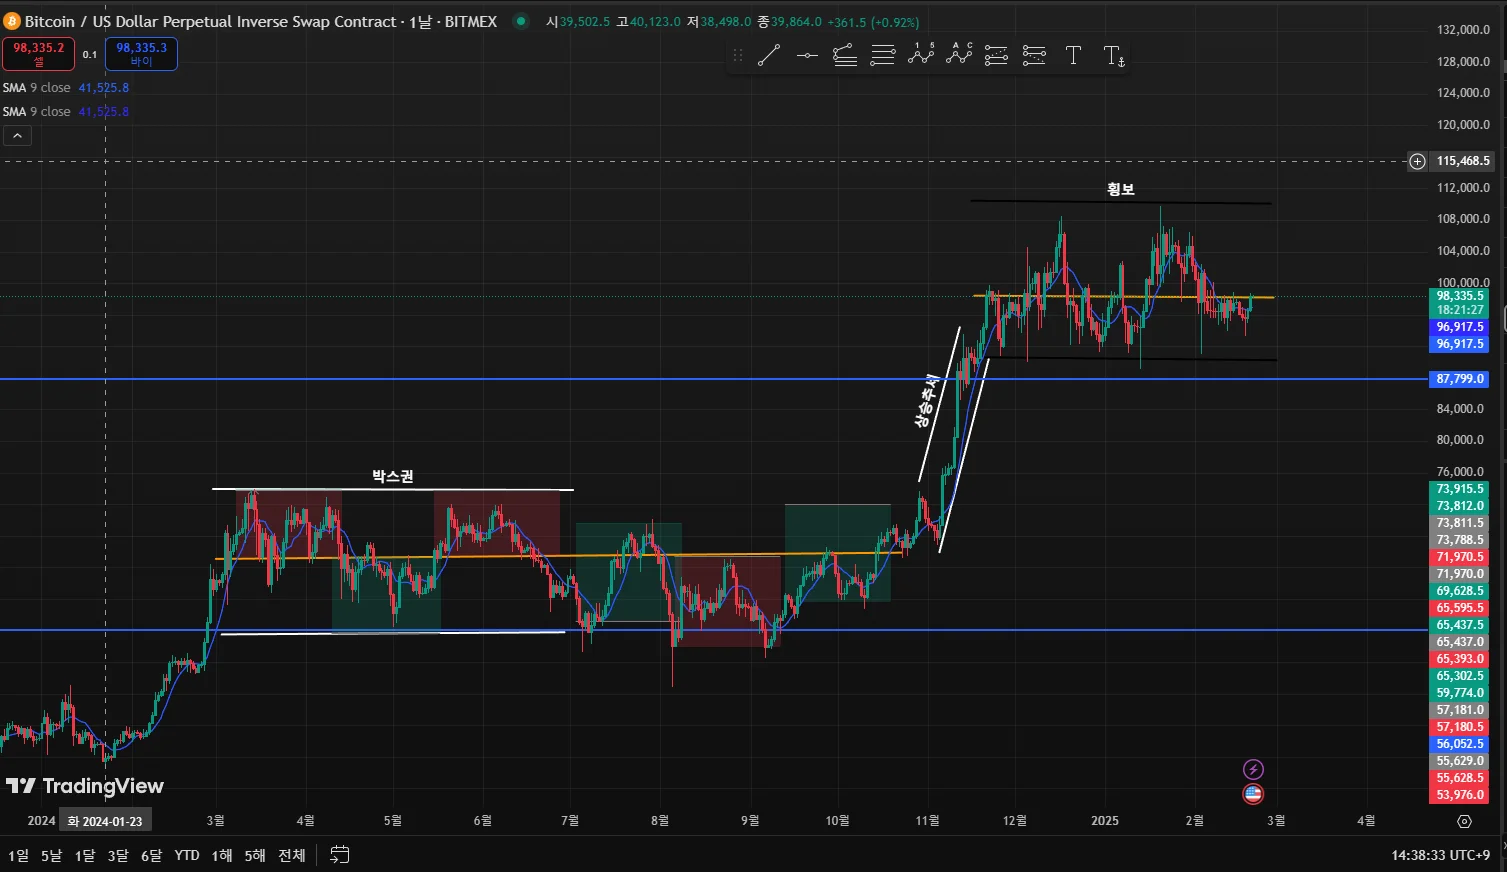Select the 3달 date range

click(x=118, y=855)
